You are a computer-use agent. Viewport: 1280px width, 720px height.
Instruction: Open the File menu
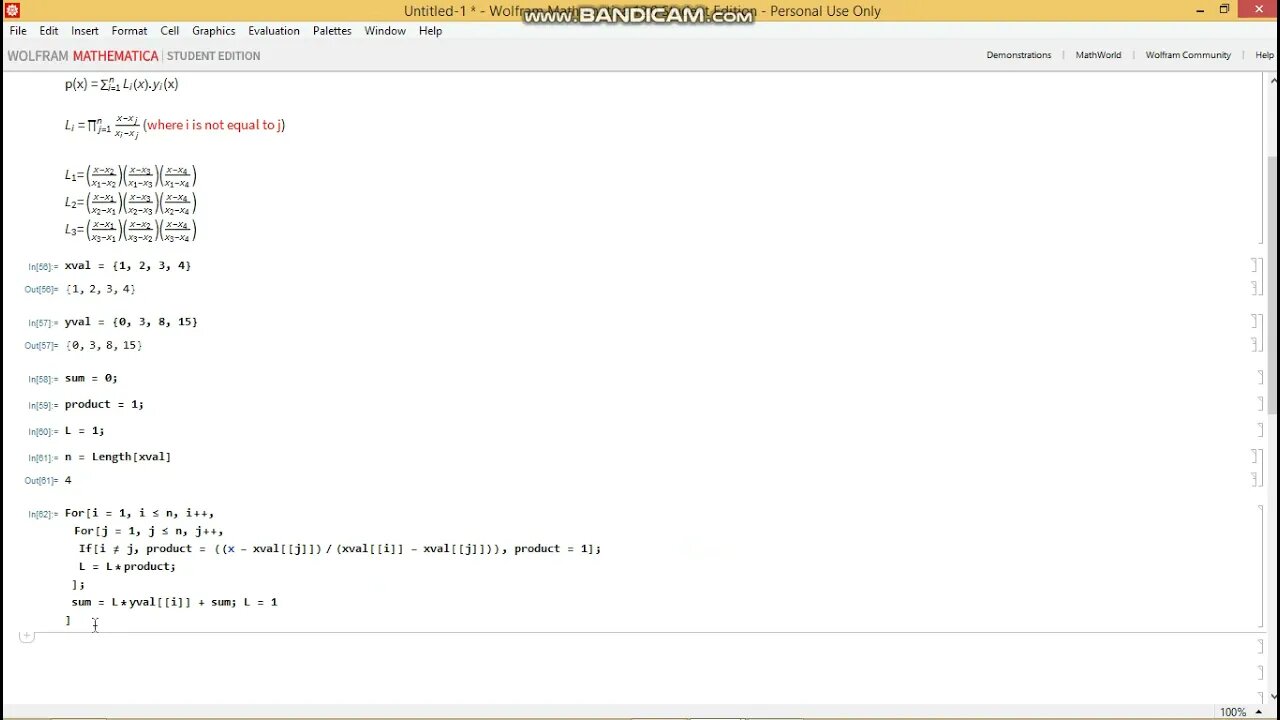[x=18, y=31]
